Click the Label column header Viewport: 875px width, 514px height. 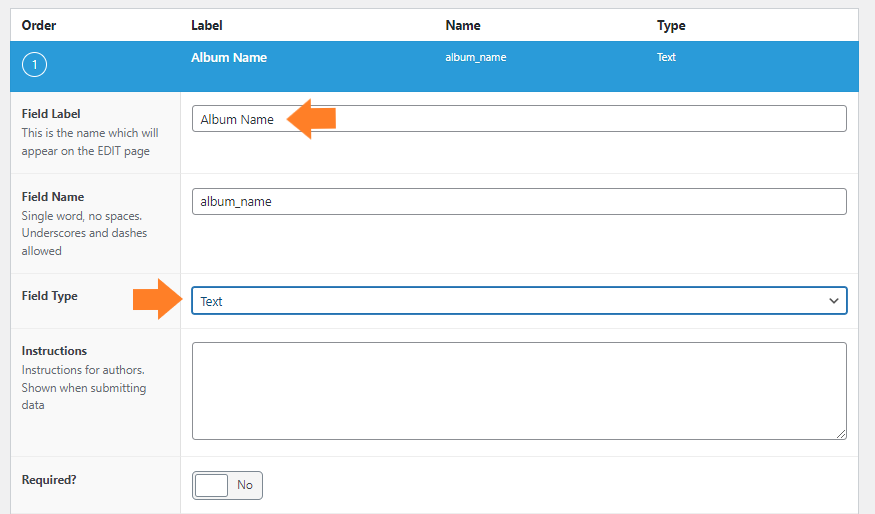[x=206, y=25]
